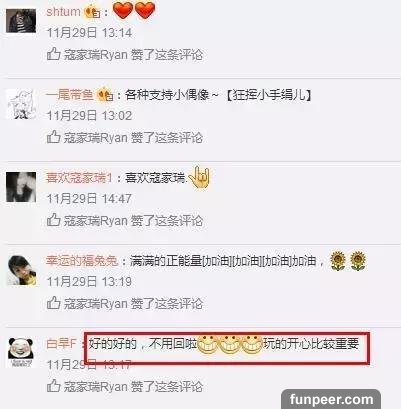Click shtum's avatar thumbnail
The height and width of the screenshot is (409, 401).
(21, 21)
